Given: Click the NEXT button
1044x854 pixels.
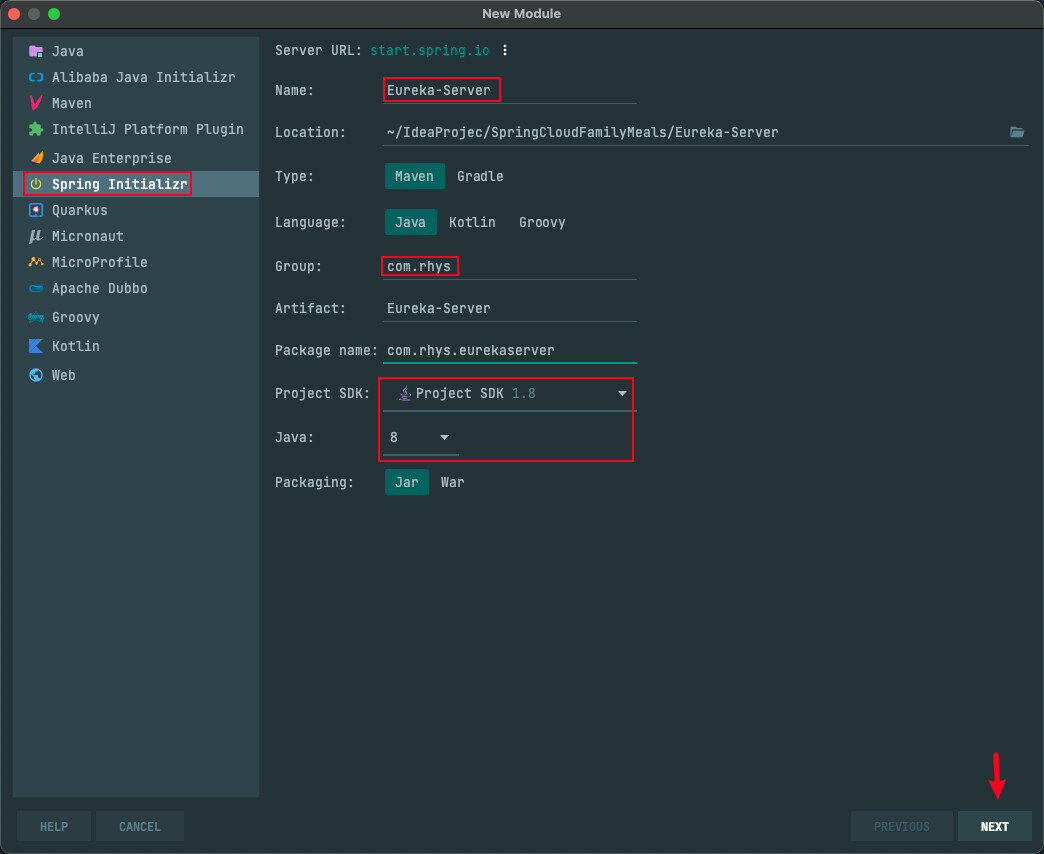Looking at the screenshot, I should pos(994,826).
